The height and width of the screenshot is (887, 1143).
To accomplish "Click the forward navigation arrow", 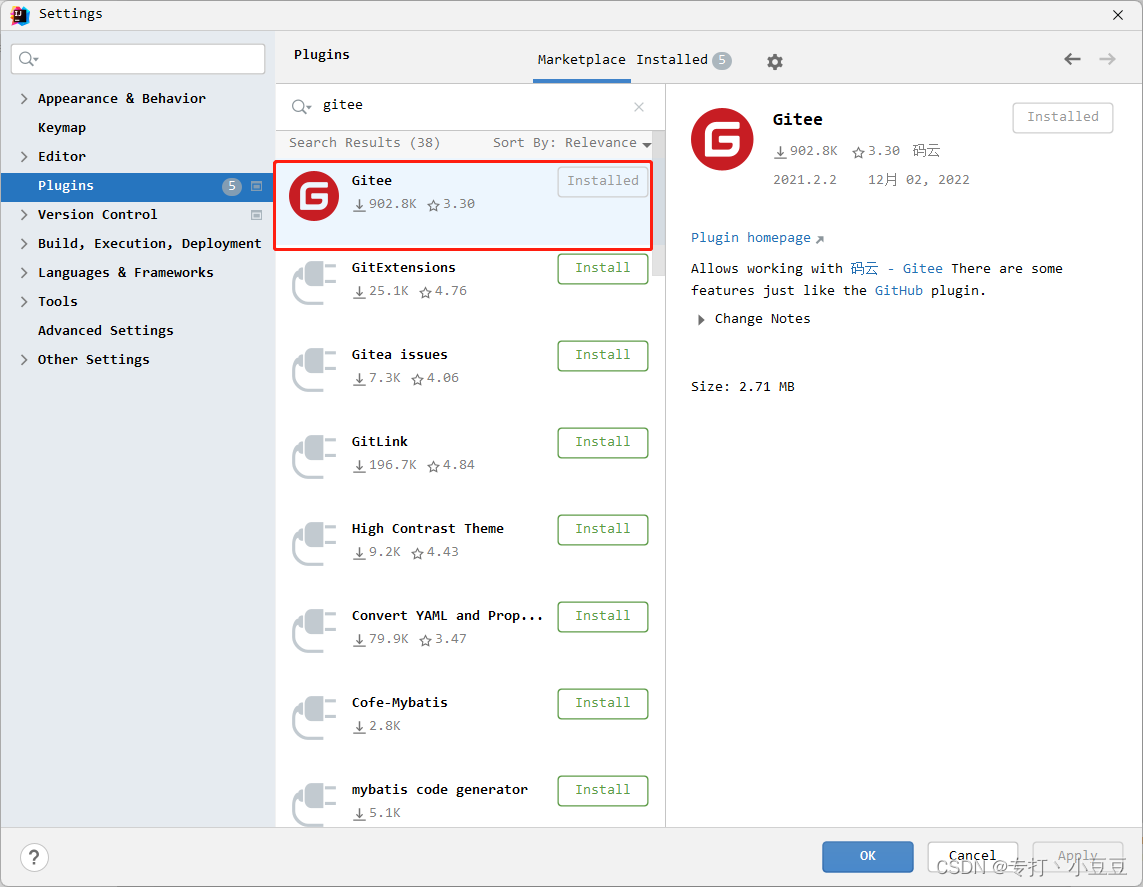I will pyautogui.click(x=1107, y=59).
